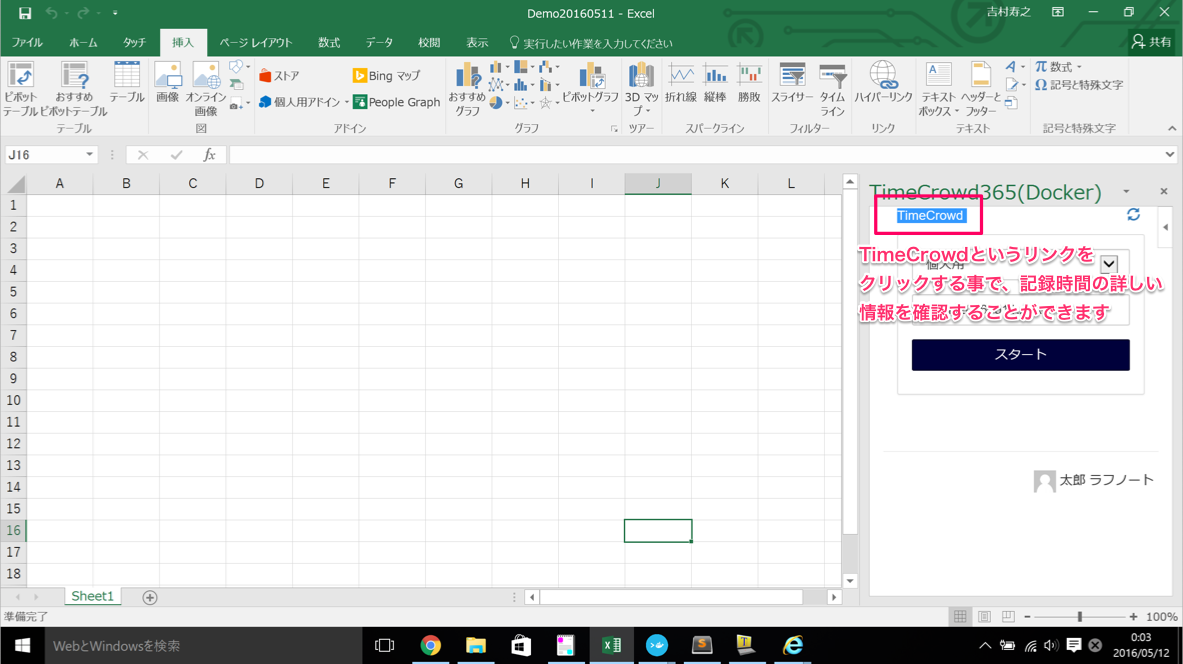The height and width of the screenshot is (664, 1183).
Task: Open Charts group dialog launcher
Action: pos(614,129)
